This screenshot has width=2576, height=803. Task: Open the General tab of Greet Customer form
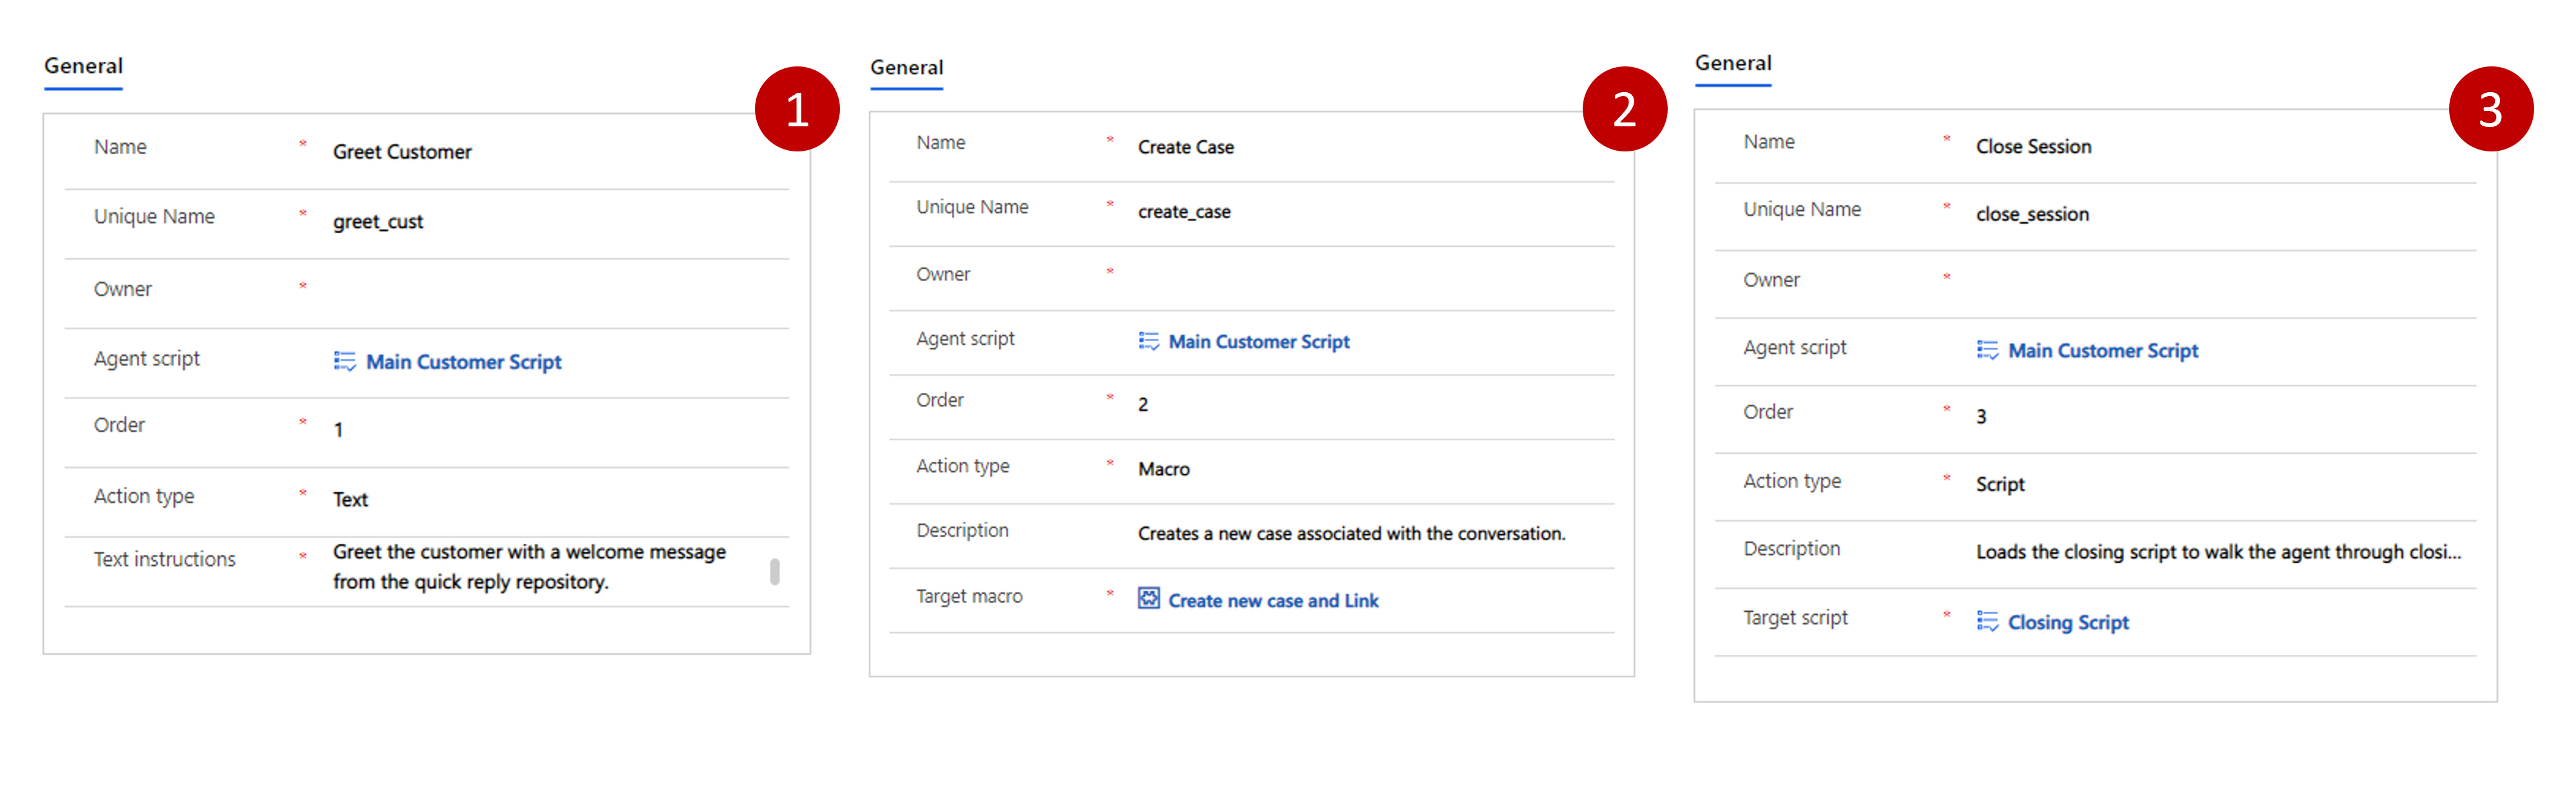[83, 66]
